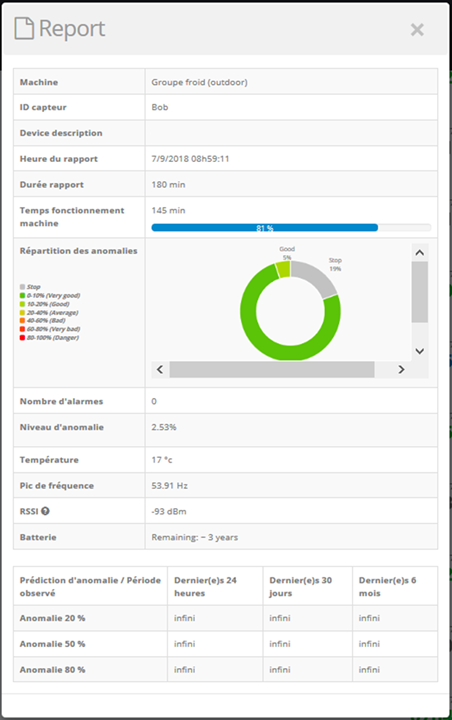
Task: Click the 'Stop 19%' chart label
Action: point(335,264)
